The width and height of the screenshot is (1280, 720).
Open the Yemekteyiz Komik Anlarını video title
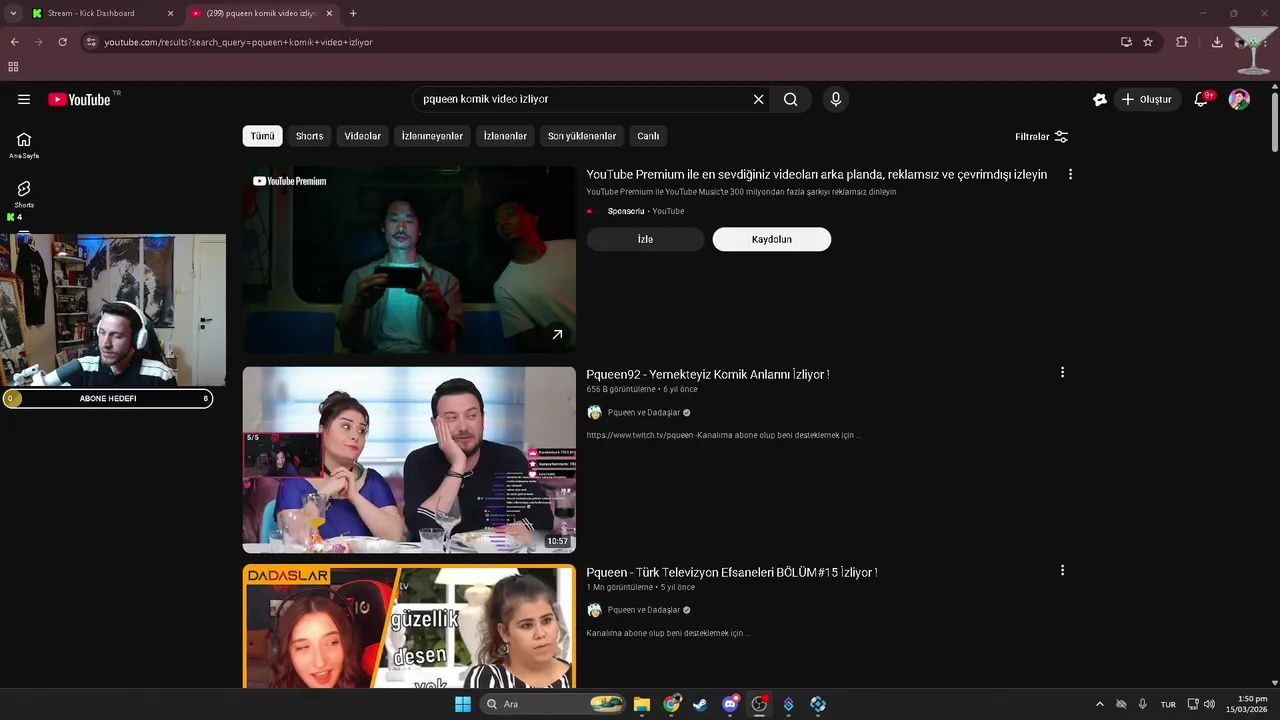click(708, 374)
